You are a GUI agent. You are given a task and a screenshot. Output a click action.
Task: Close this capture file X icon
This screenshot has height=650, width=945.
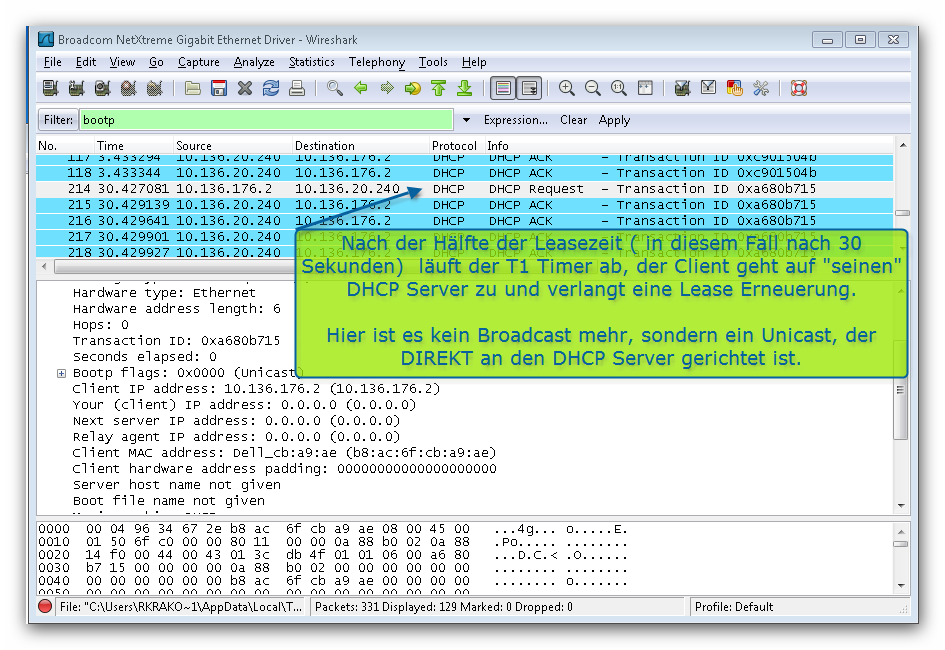245,89
